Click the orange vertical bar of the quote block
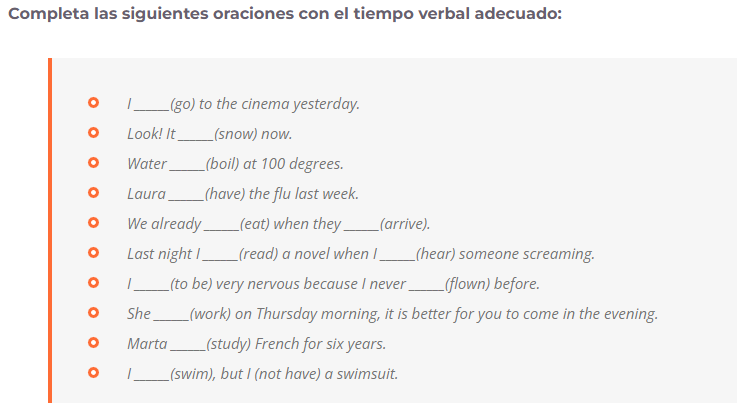Screen dimensions: 752x418 tap(50, 231)
